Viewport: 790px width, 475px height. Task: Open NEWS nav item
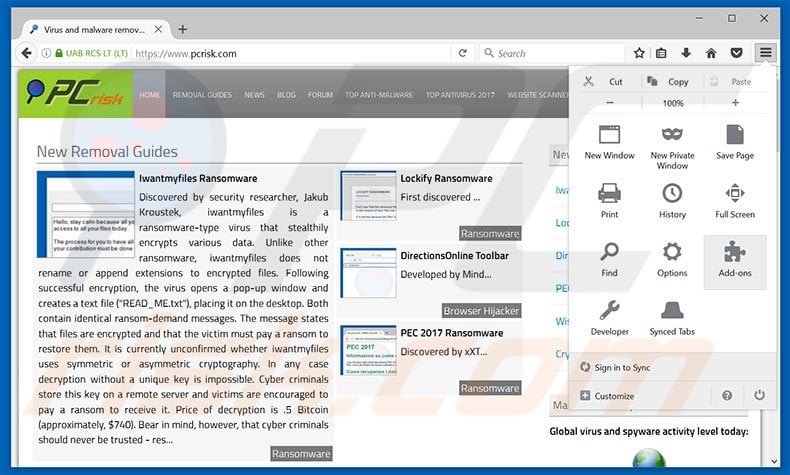pyautogui.click(x=254, y=95)
